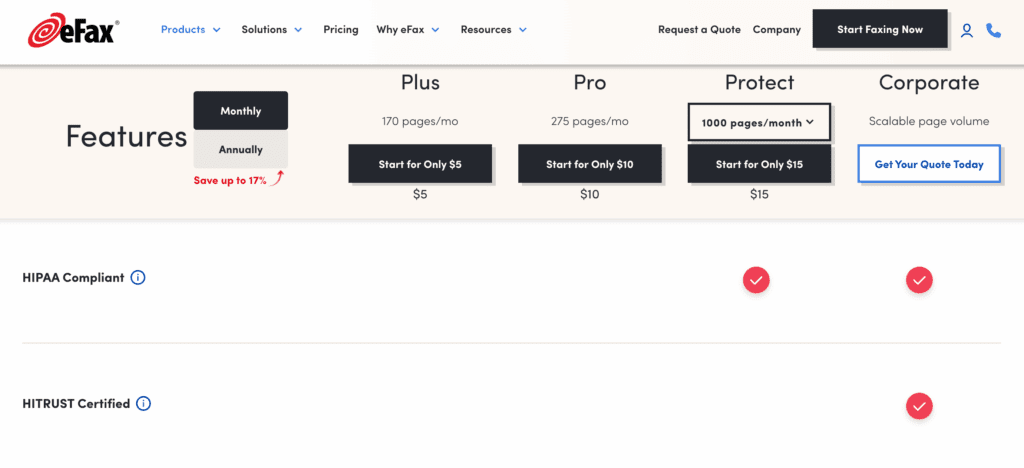Expand the Solutions dropdown

(x=271, y=30)
